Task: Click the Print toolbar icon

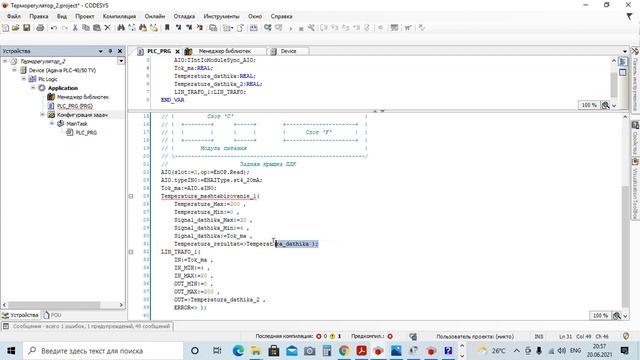Action: coord(40,28)
